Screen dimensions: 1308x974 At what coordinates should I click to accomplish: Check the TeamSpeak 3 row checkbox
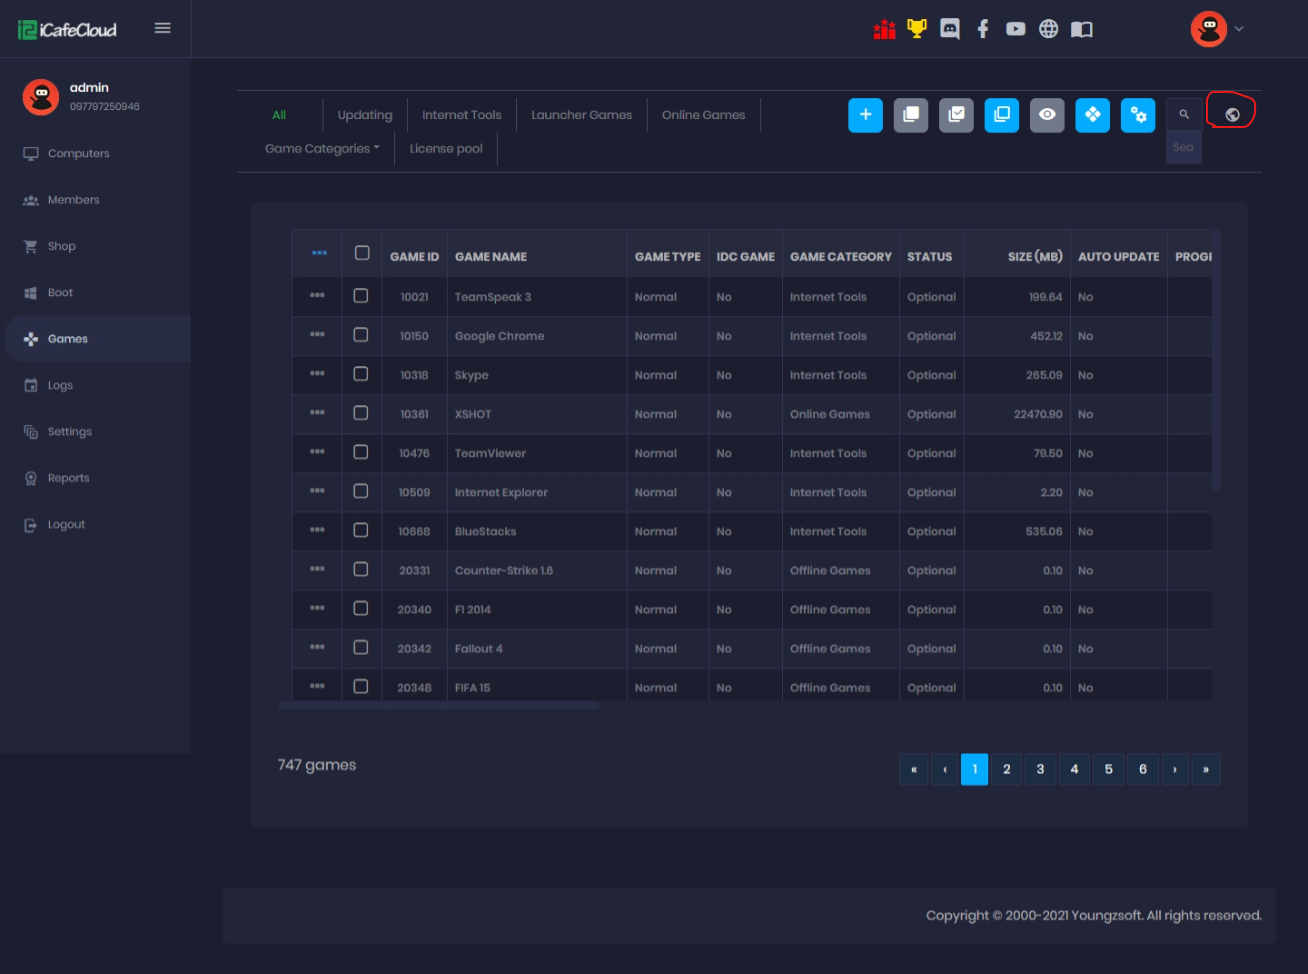361,296
